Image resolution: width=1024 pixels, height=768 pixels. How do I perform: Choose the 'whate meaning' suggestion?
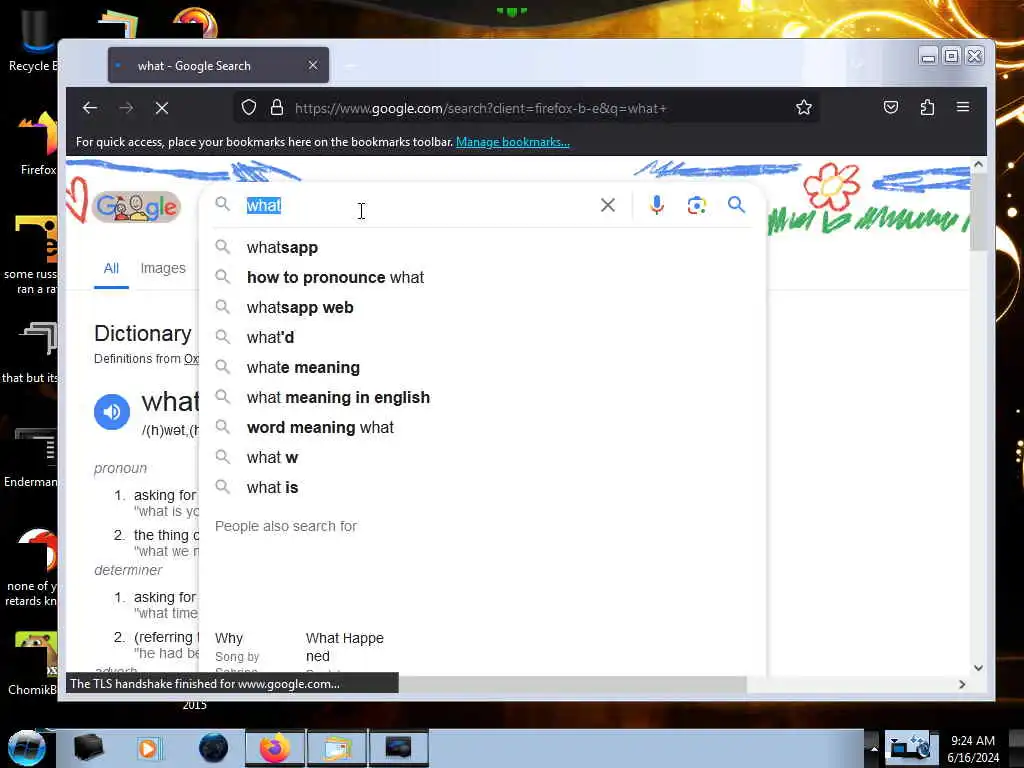coord(482,368)
